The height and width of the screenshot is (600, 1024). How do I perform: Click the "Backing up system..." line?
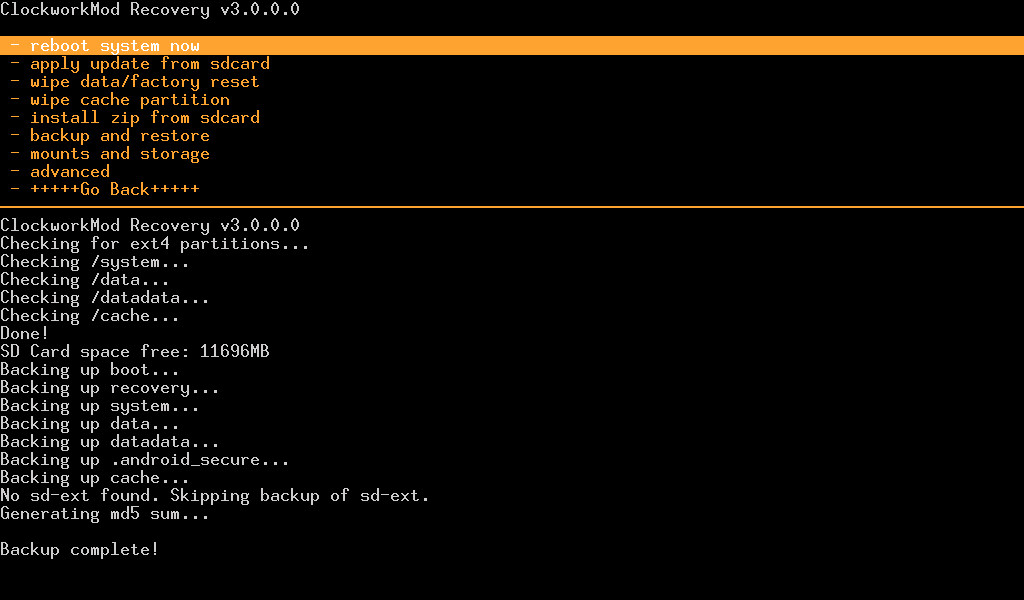click(x=100, y=406)
